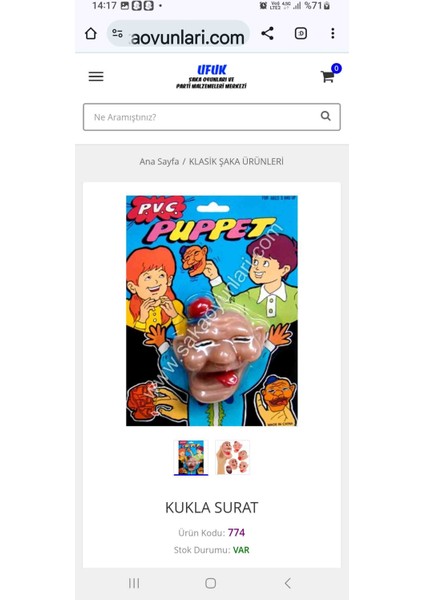
Task: Select the second finger puppets thumbnail
Action: [x=232, y=457]
